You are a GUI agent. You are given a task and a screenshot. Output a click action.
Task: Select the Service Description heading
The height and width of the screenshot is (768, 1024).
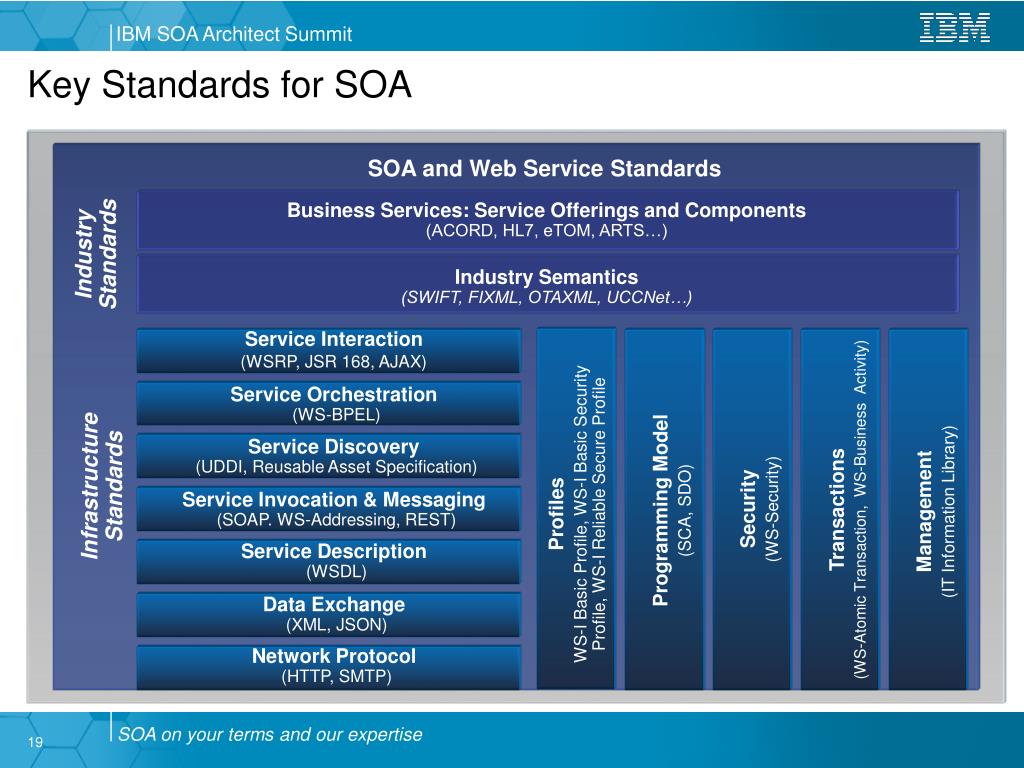[x=334, y=551]
